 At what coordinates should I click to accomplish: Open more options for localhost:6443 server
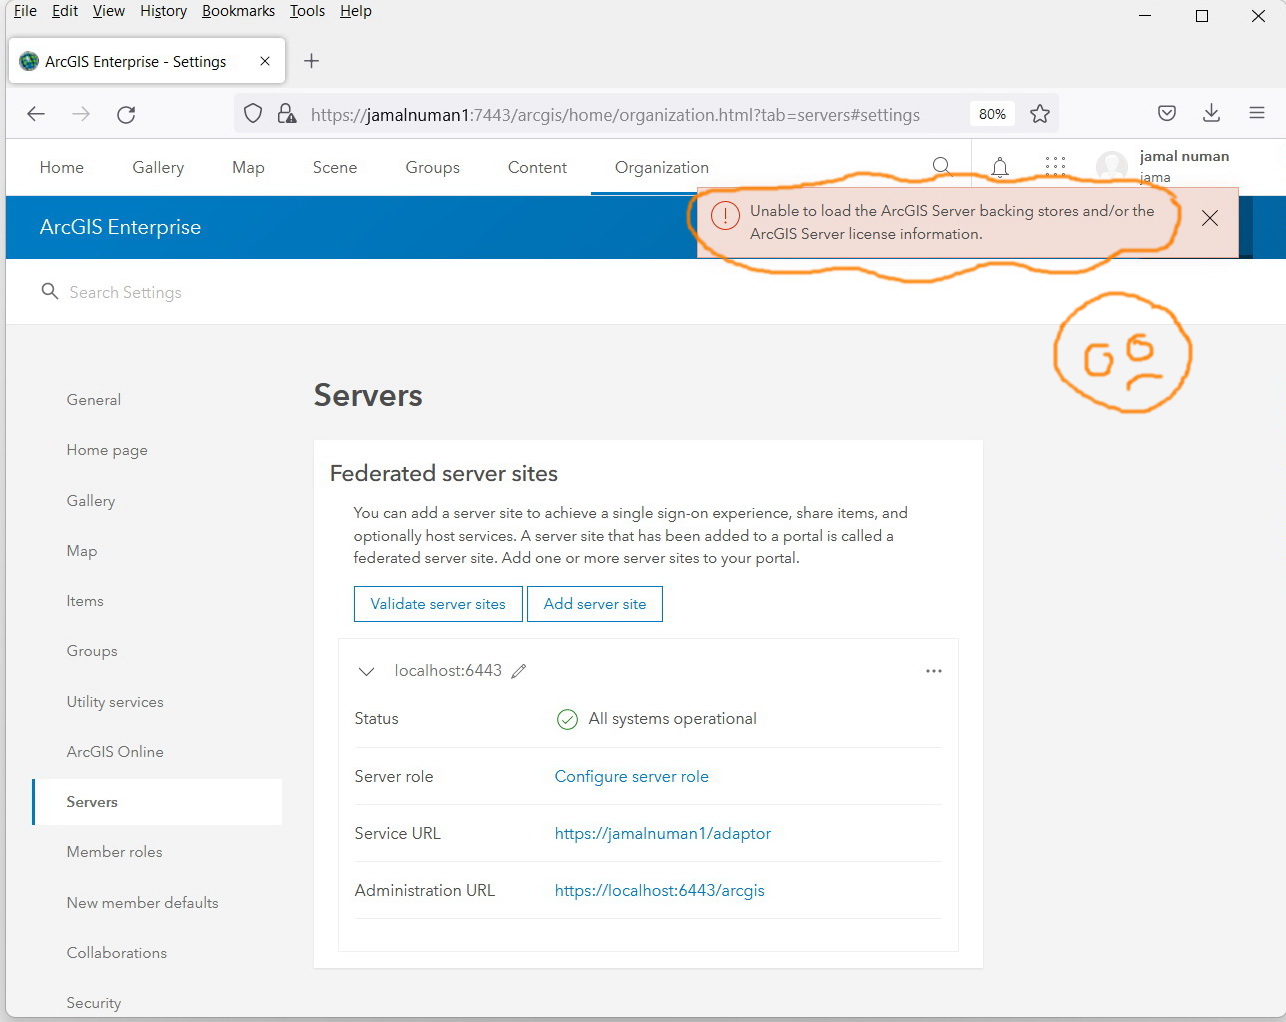pyautogui.click(x=934, y=671)
